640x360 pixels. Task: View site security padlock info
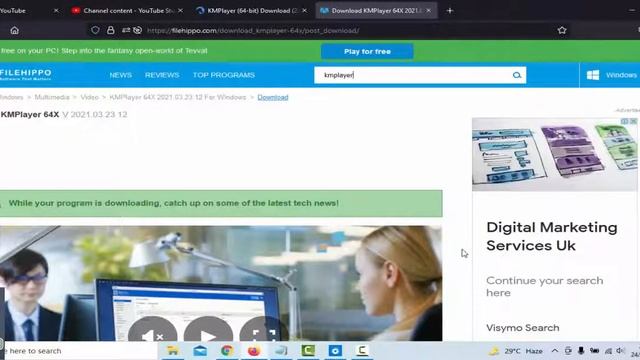coord(111,30)
